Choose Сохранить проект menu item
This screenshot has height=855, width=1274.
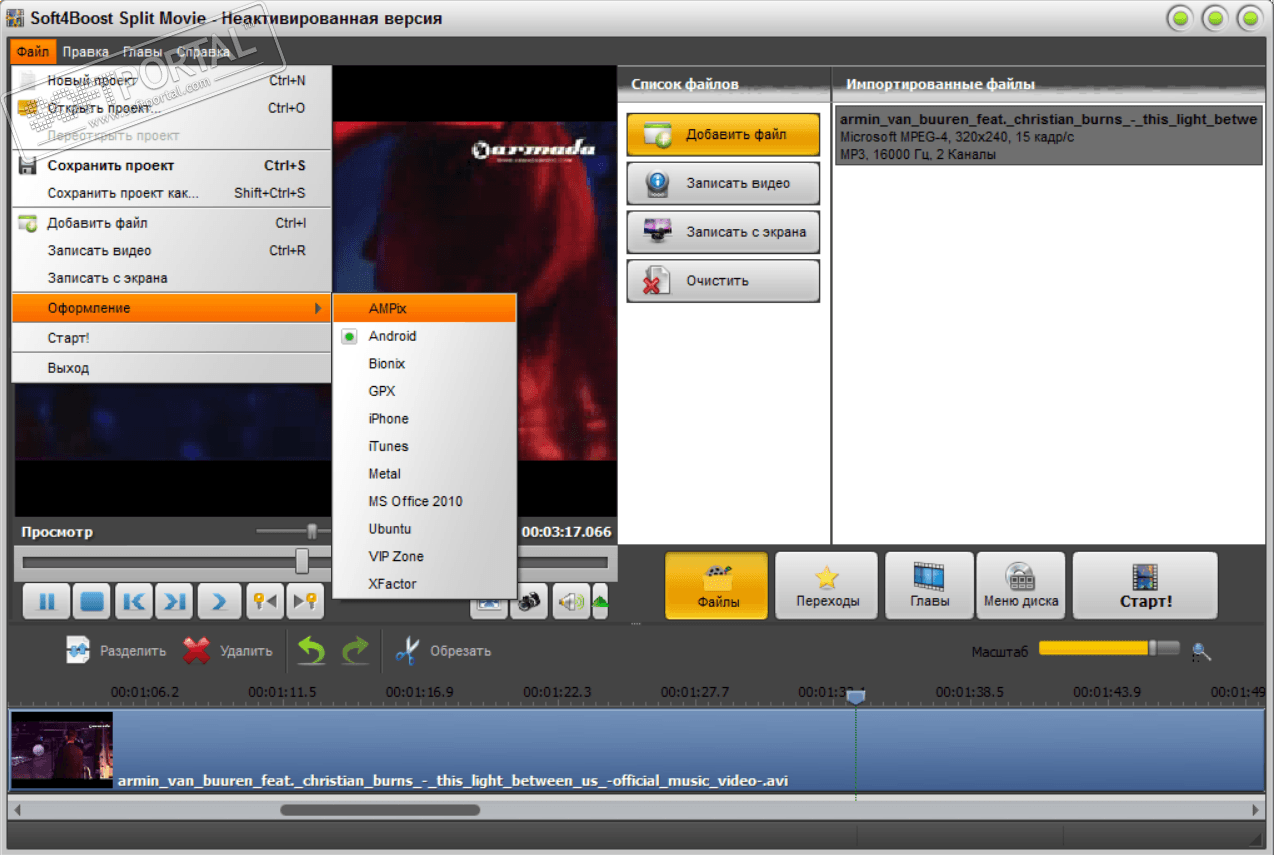point(171,166)
